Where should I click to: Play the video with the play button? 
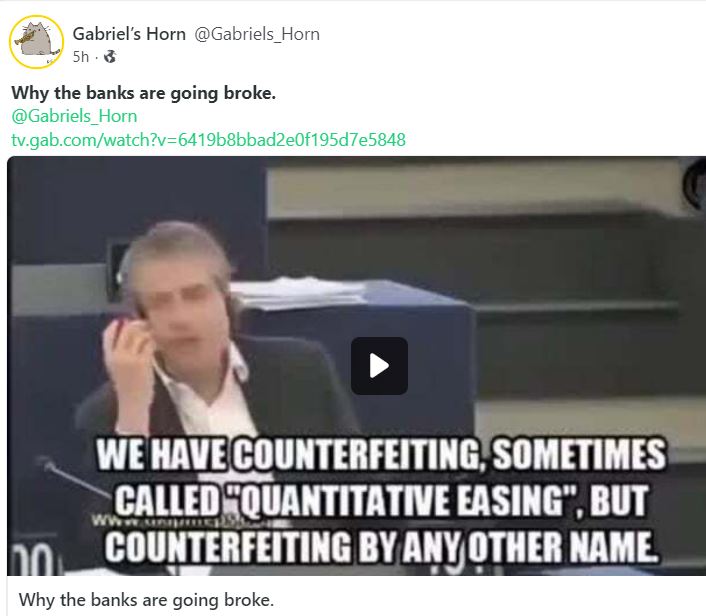coord(379,366)
